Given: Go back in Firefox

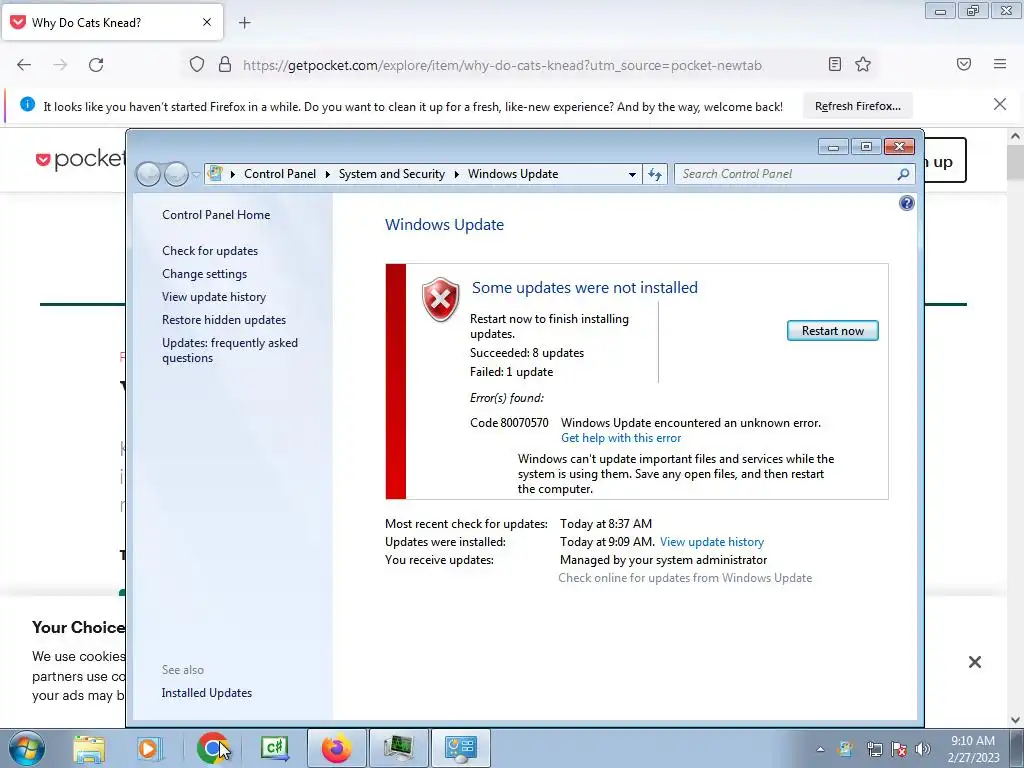Looking at the screenshot, I should click(x=24, y=65).
